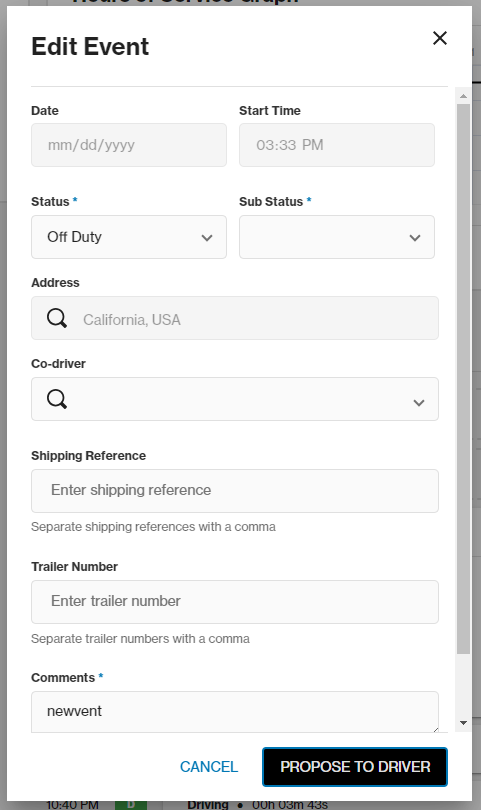
Task: Select the Off Duty status value
Action: click(74, 237)
